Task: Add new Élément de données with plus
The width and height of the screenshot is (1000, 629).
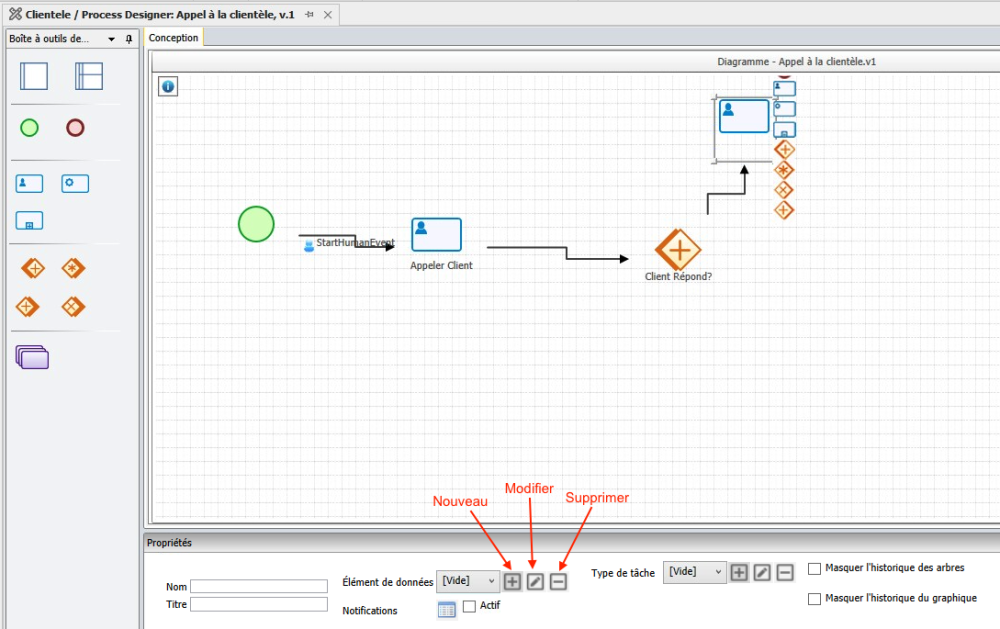Action: 512,581
